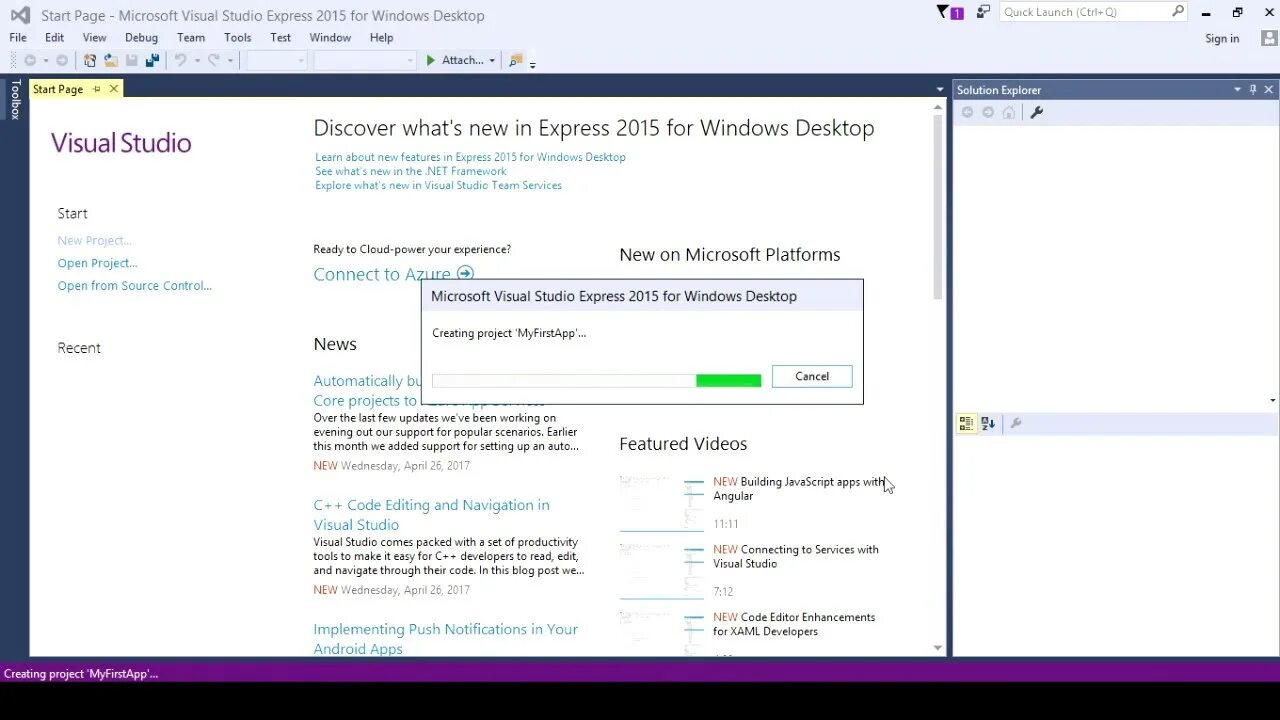Open the notifications flag icon

949,12
